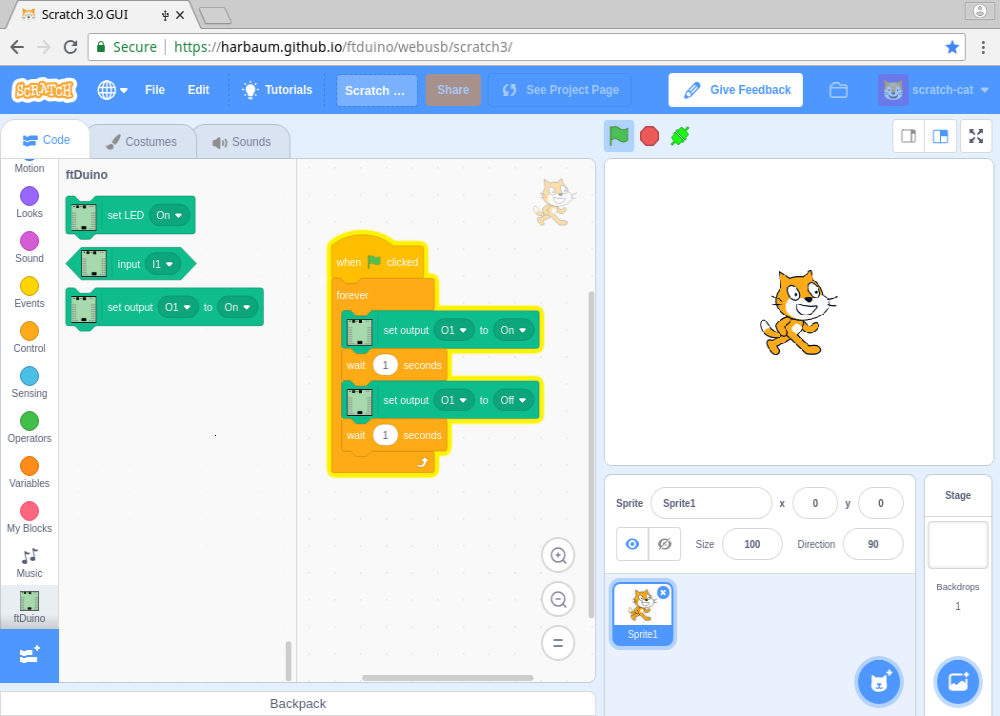
Task: Switch to the Costumes tab
Action: pyautogui.click(x=141, y=142)
